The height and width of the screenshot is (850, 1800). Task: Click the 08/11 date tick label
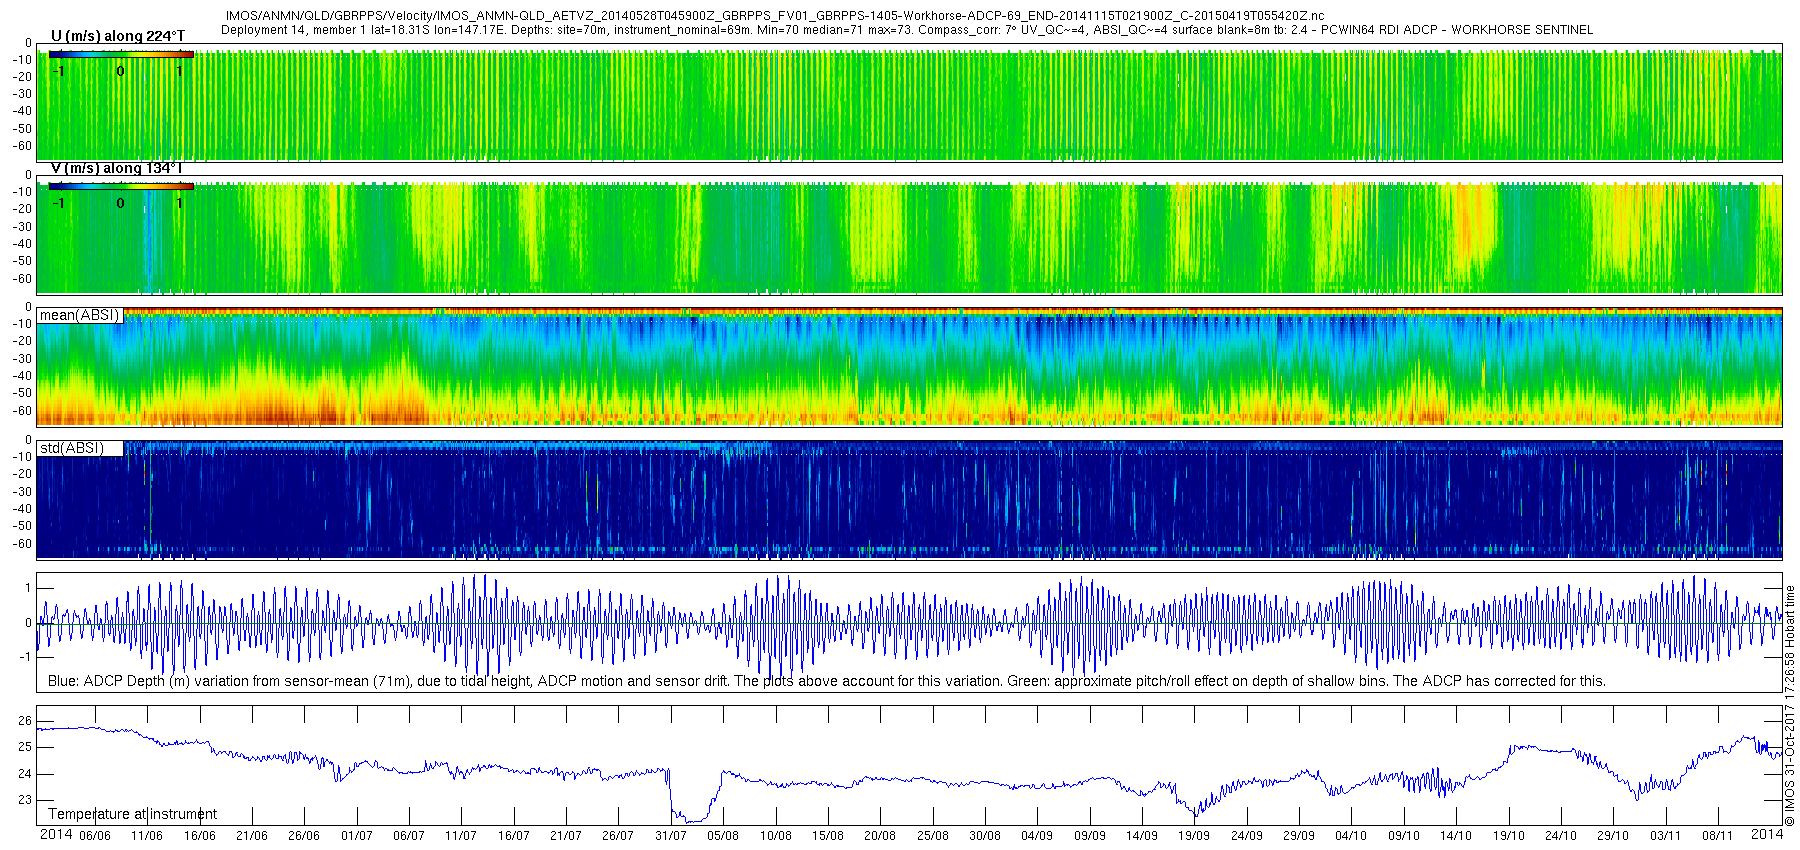coord(1717,836)
